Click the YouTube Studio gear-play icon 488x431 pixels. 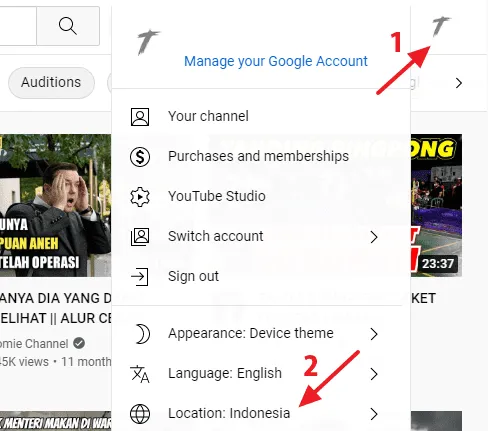[x=140, y=197]
